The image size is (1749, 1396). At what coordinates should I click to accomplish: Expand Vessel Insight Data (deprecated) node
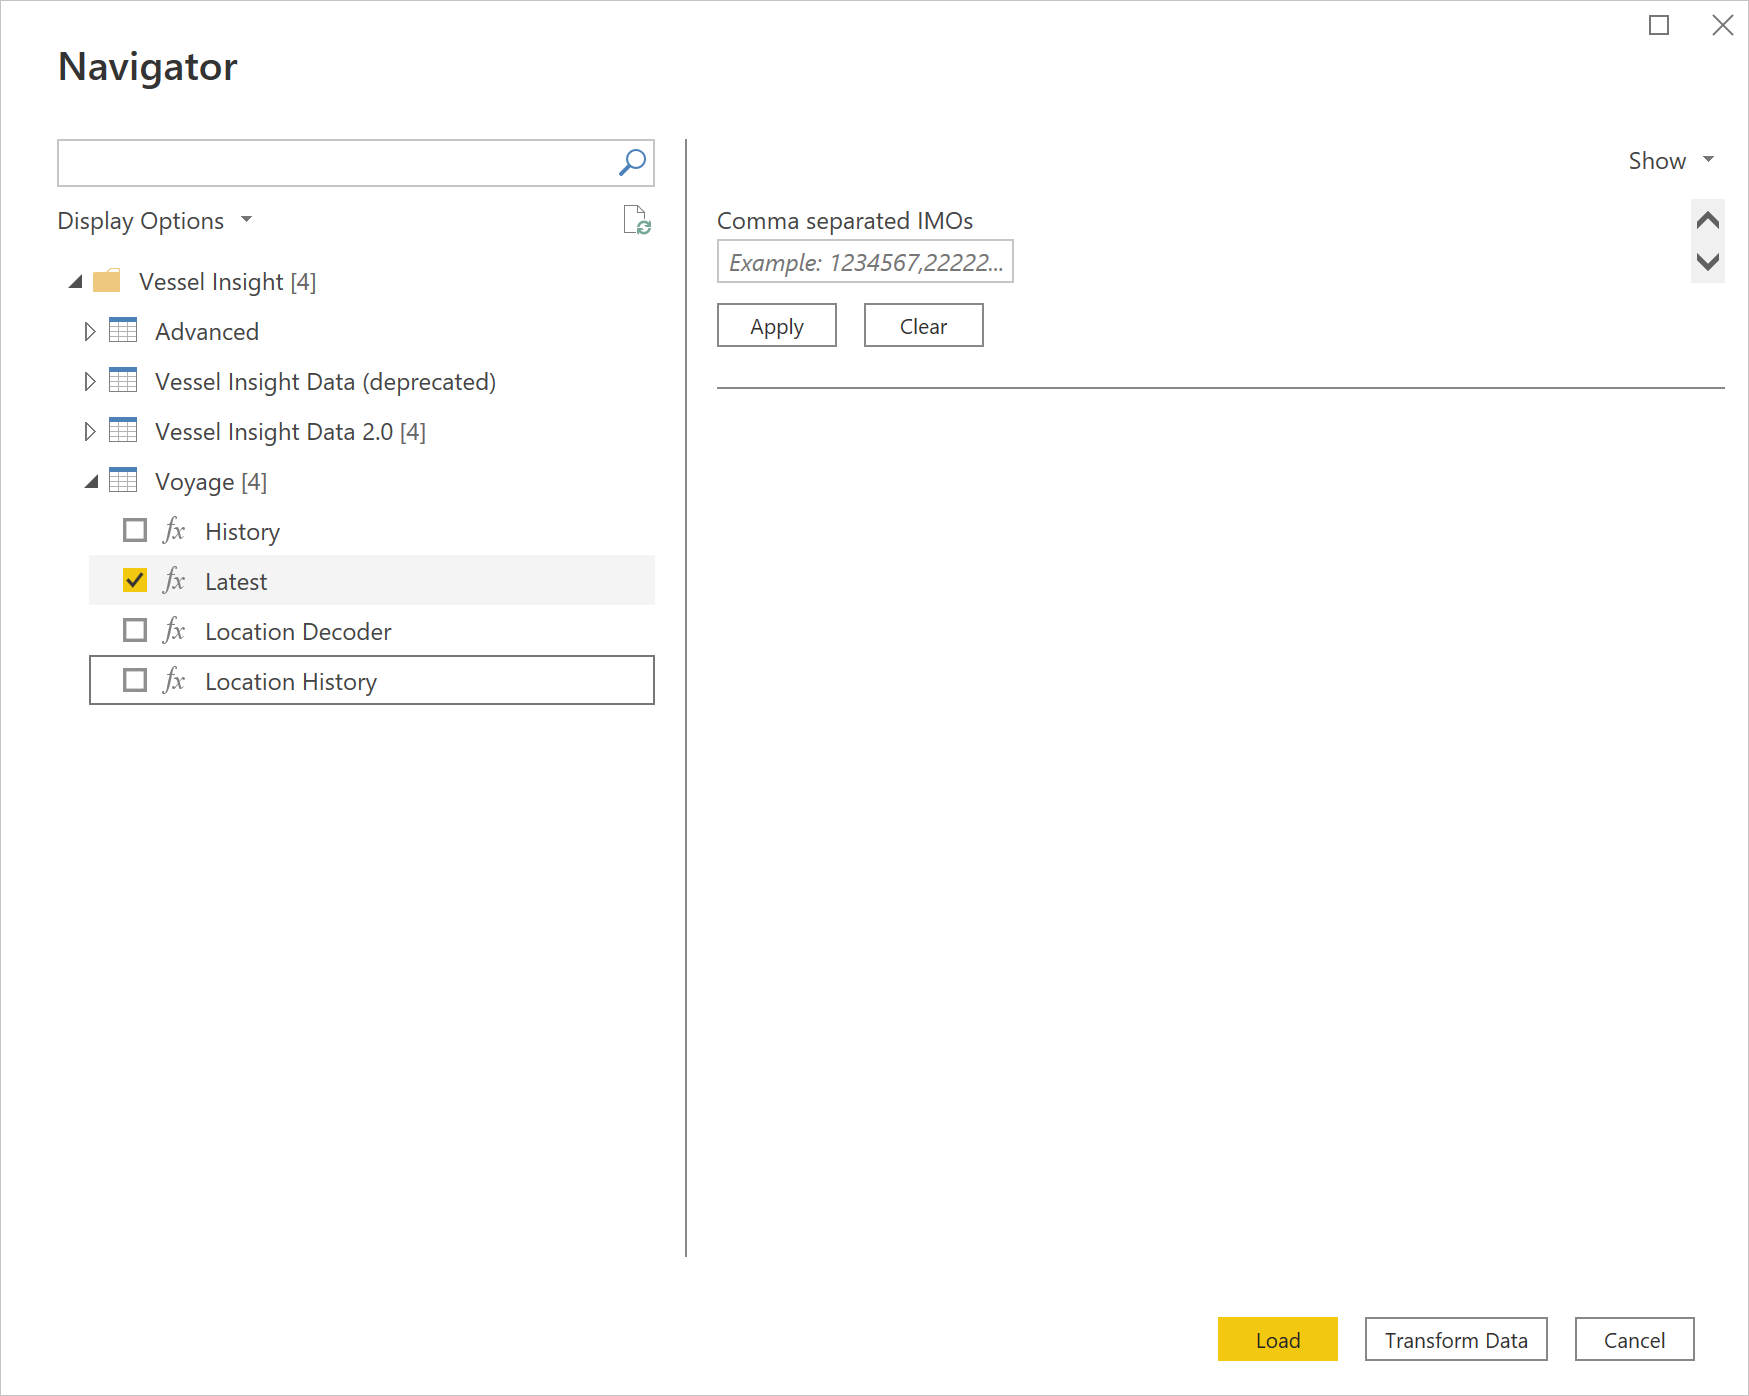pos(90,381)
